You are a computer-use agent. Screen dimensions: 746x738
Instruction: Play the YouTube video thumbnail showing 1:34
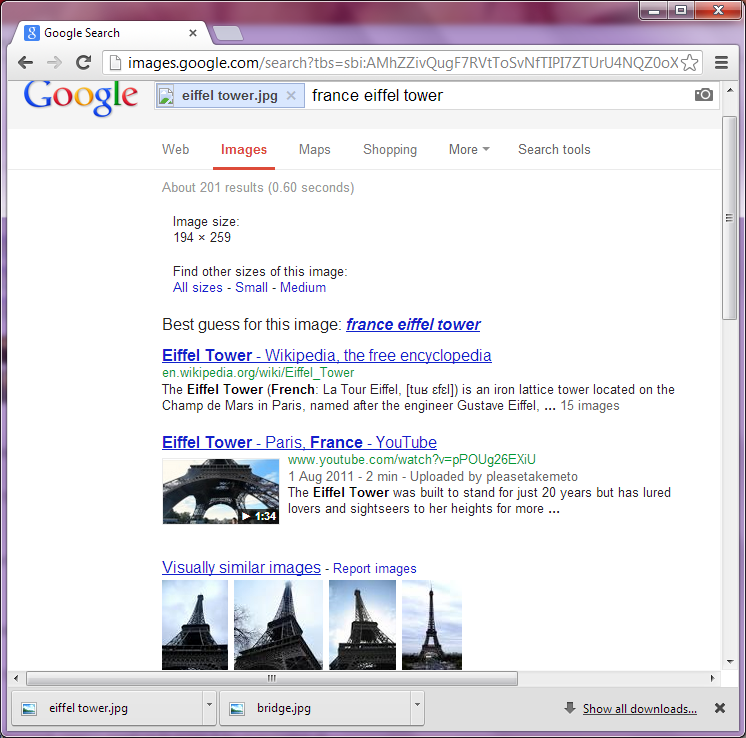[221, 492]
